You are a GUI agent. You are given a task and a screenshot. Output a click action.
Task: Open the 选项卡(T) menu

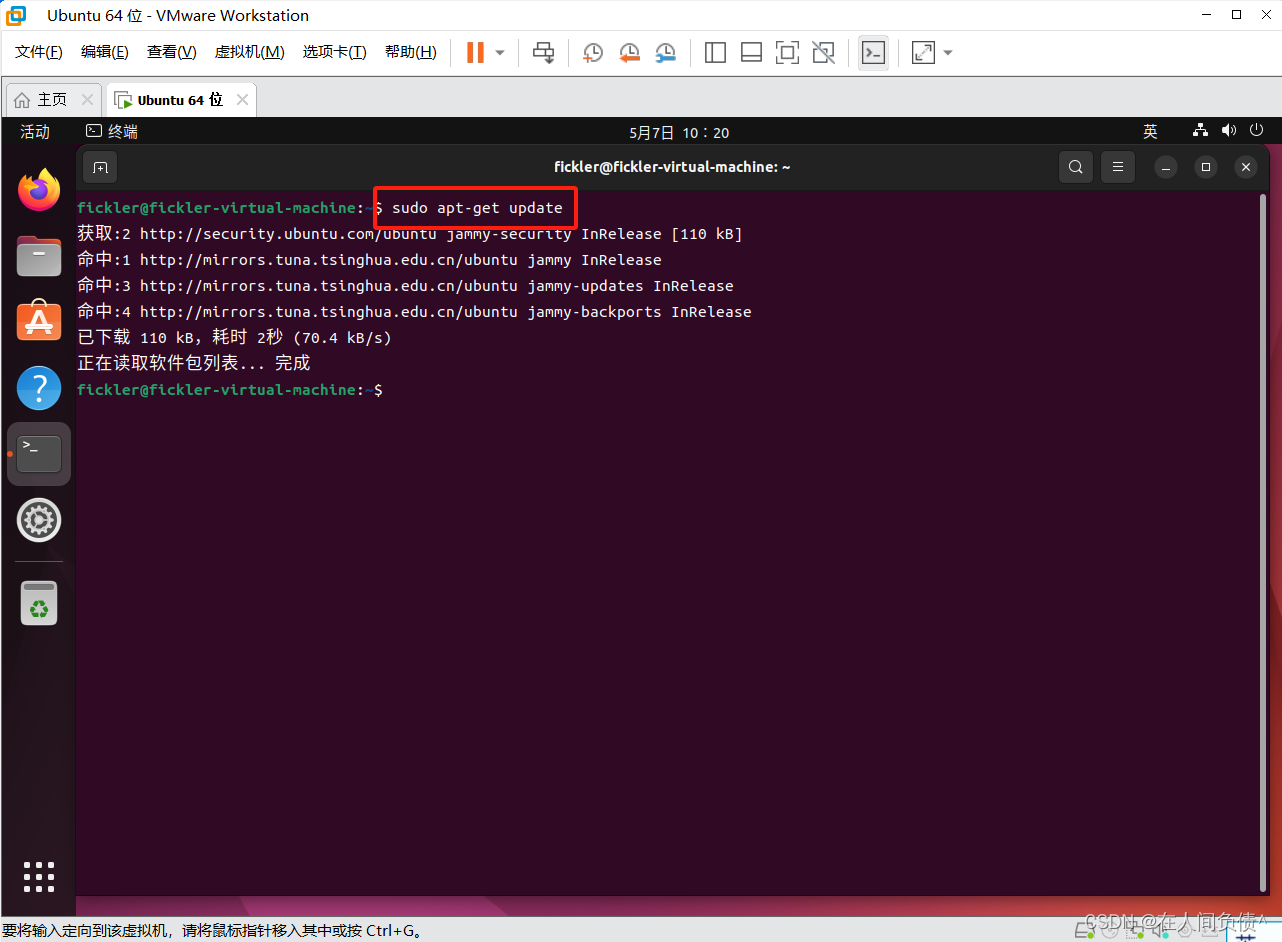[335, 52]
